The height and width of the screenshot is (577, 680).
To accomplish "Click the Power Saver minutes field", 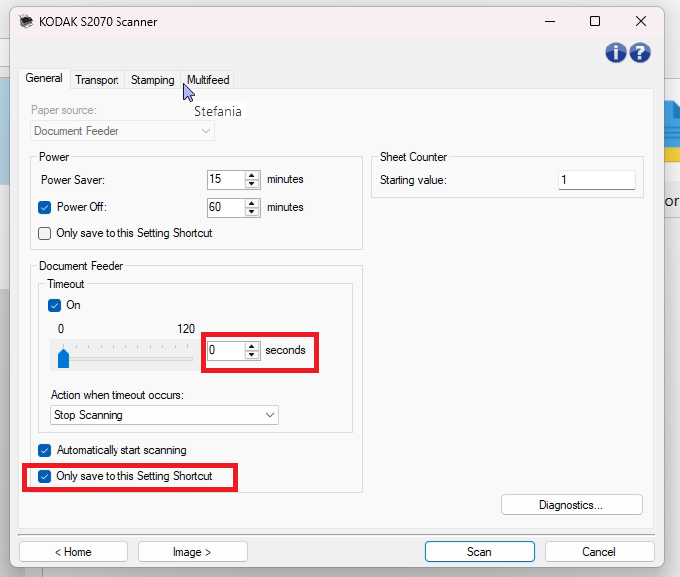I will click(226, 180).
